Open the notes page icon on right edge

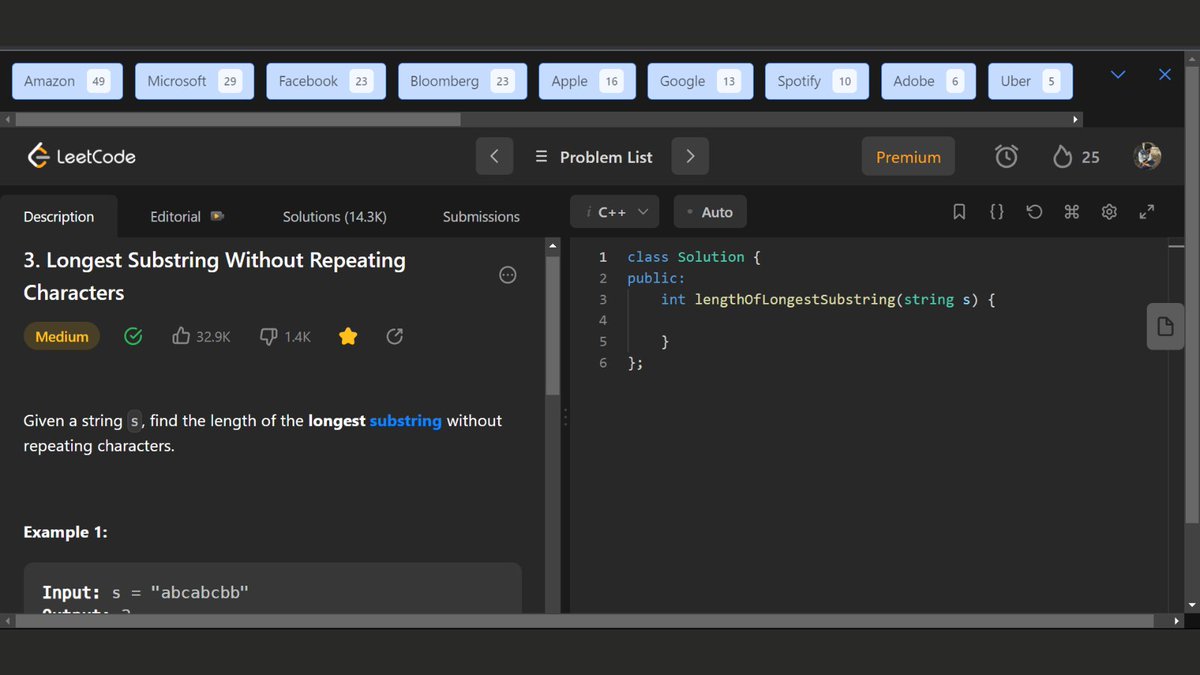1165,326
